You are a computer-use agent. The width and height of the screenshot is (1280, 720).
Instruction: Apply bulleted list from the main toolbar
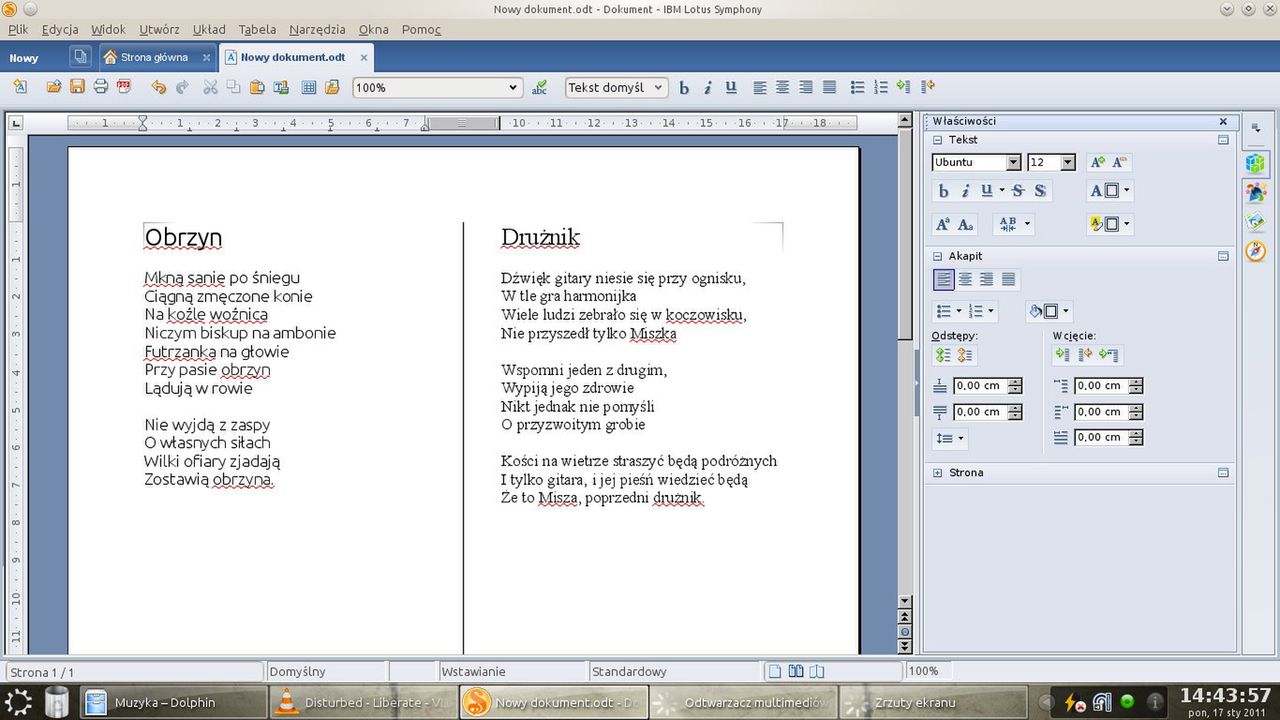tap(857, 87)
